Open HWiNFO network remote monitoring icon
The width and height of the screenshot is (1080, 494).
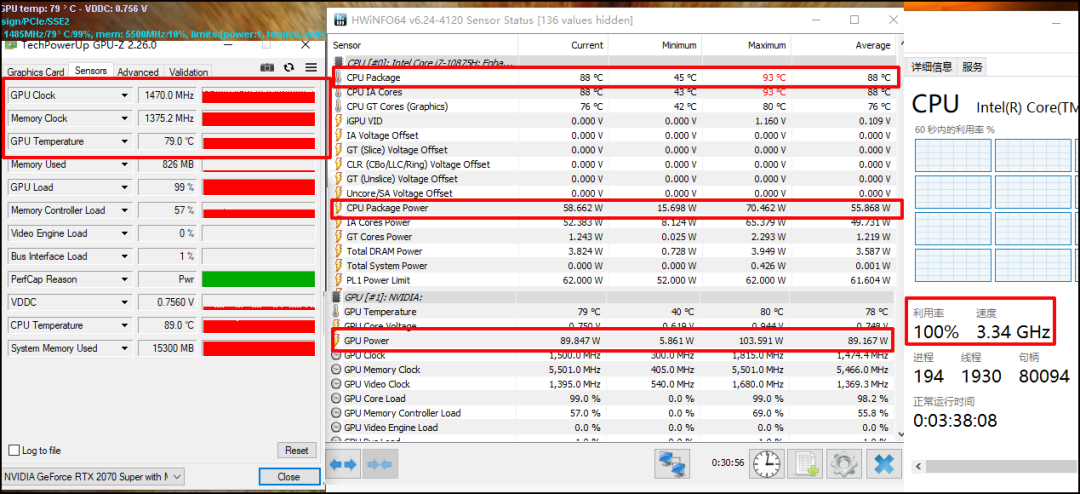click(x=672, y=465)
